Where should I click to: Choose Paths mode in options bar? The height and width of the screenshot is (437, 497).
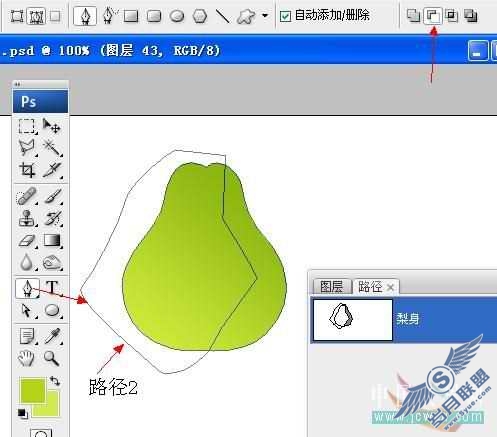[x=36, y=16]
